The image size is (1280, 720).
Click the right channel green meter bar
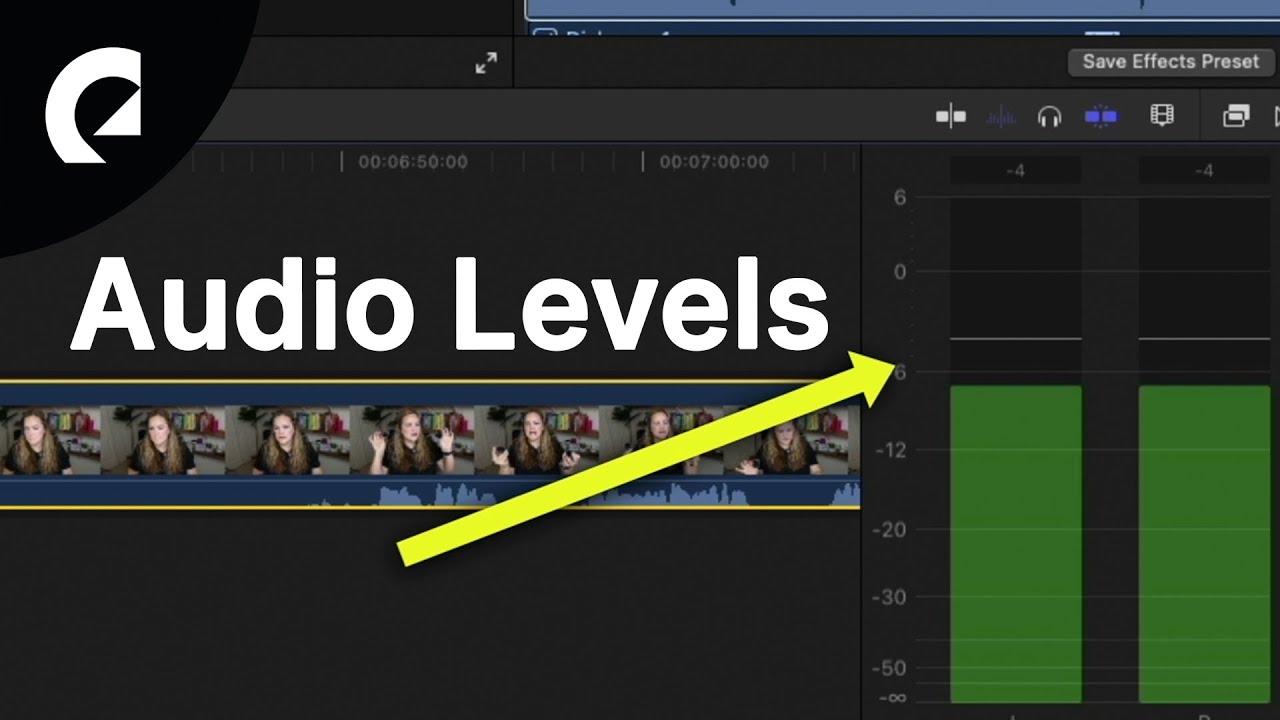coord(1204,544)
